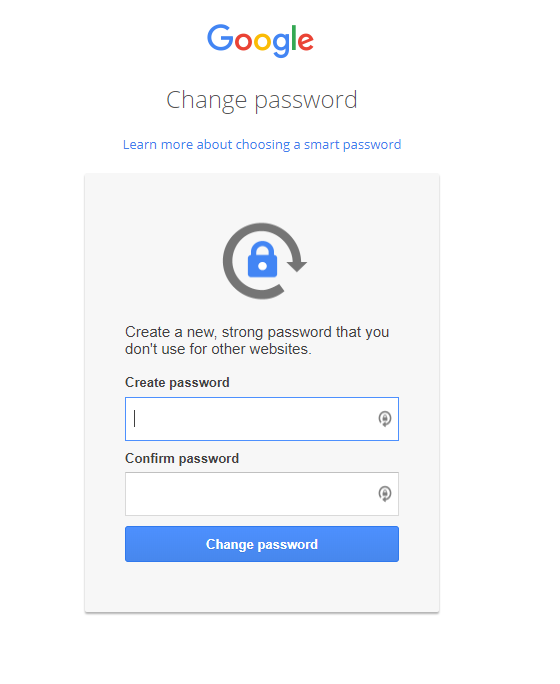Focus the Create password input field

point(262,419)
